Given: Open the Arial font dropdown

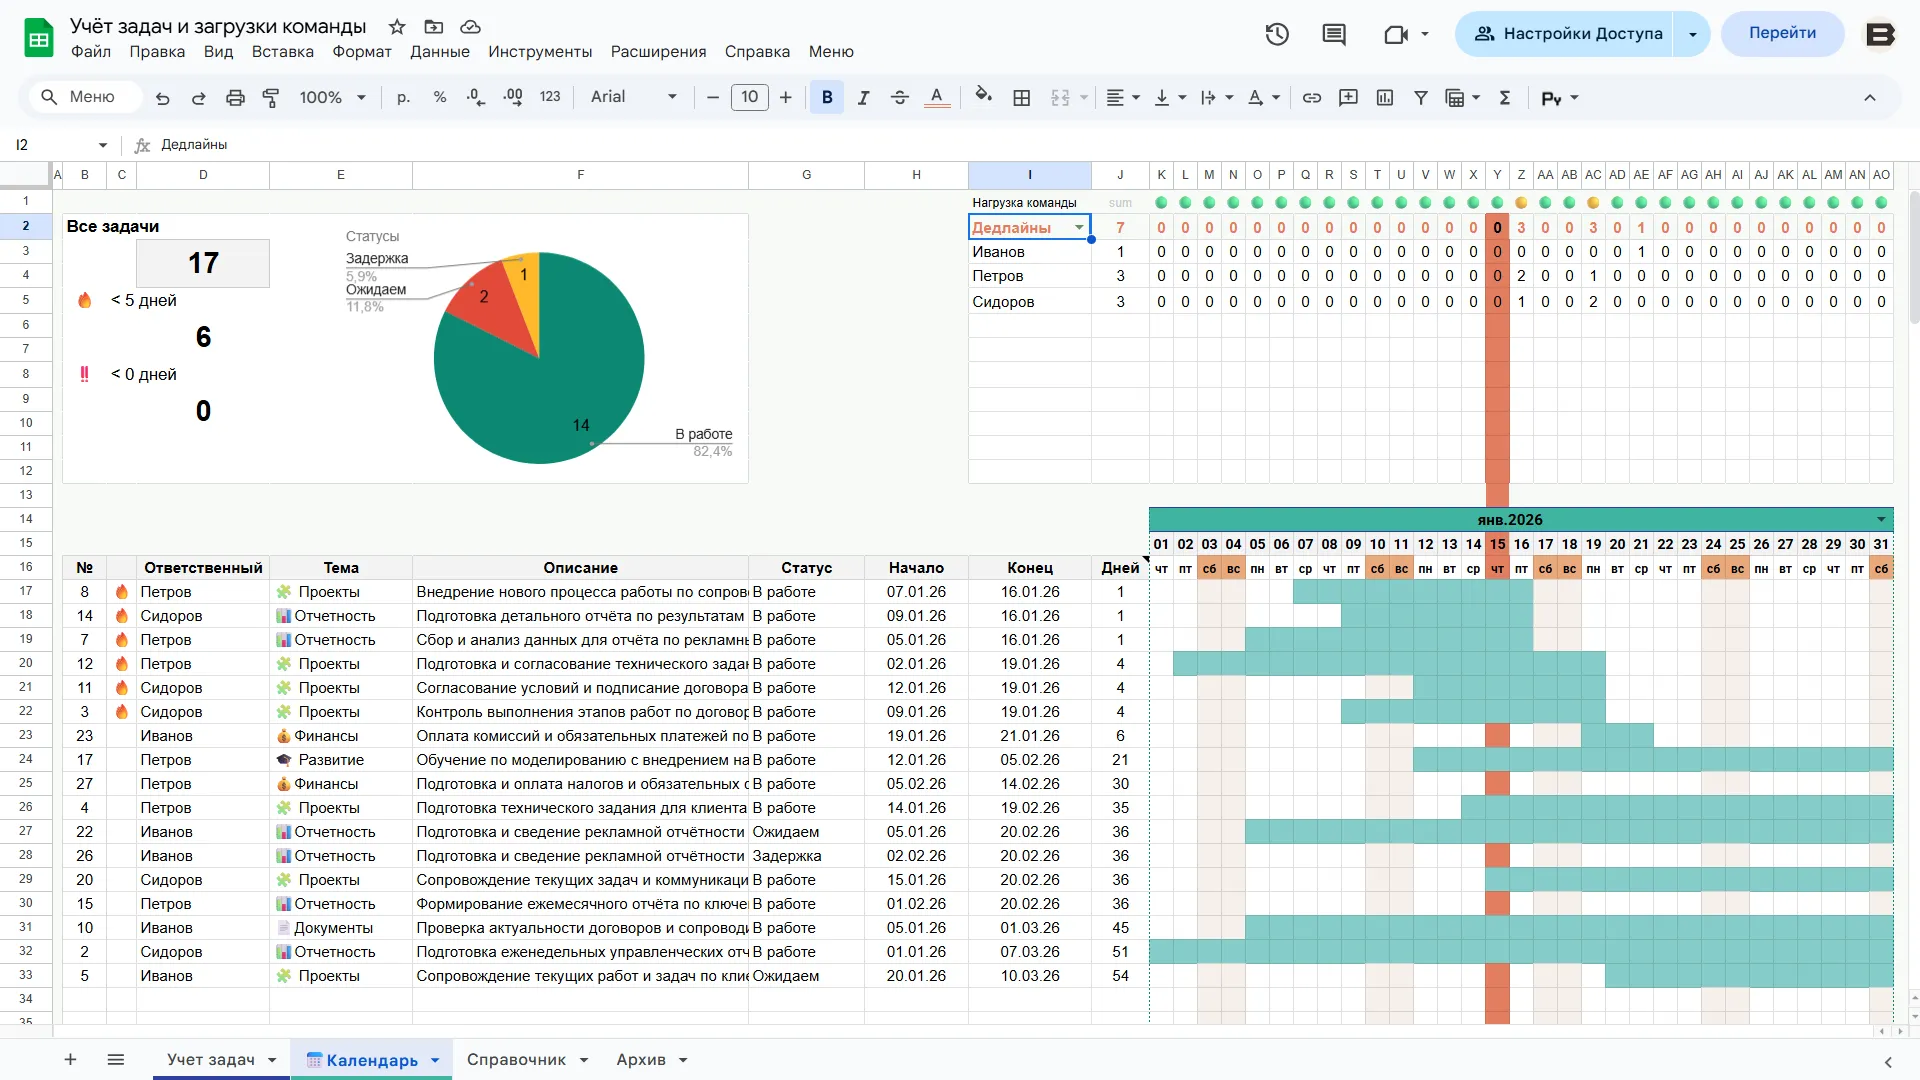Looking at the screenshot, I should pos(634,97).
